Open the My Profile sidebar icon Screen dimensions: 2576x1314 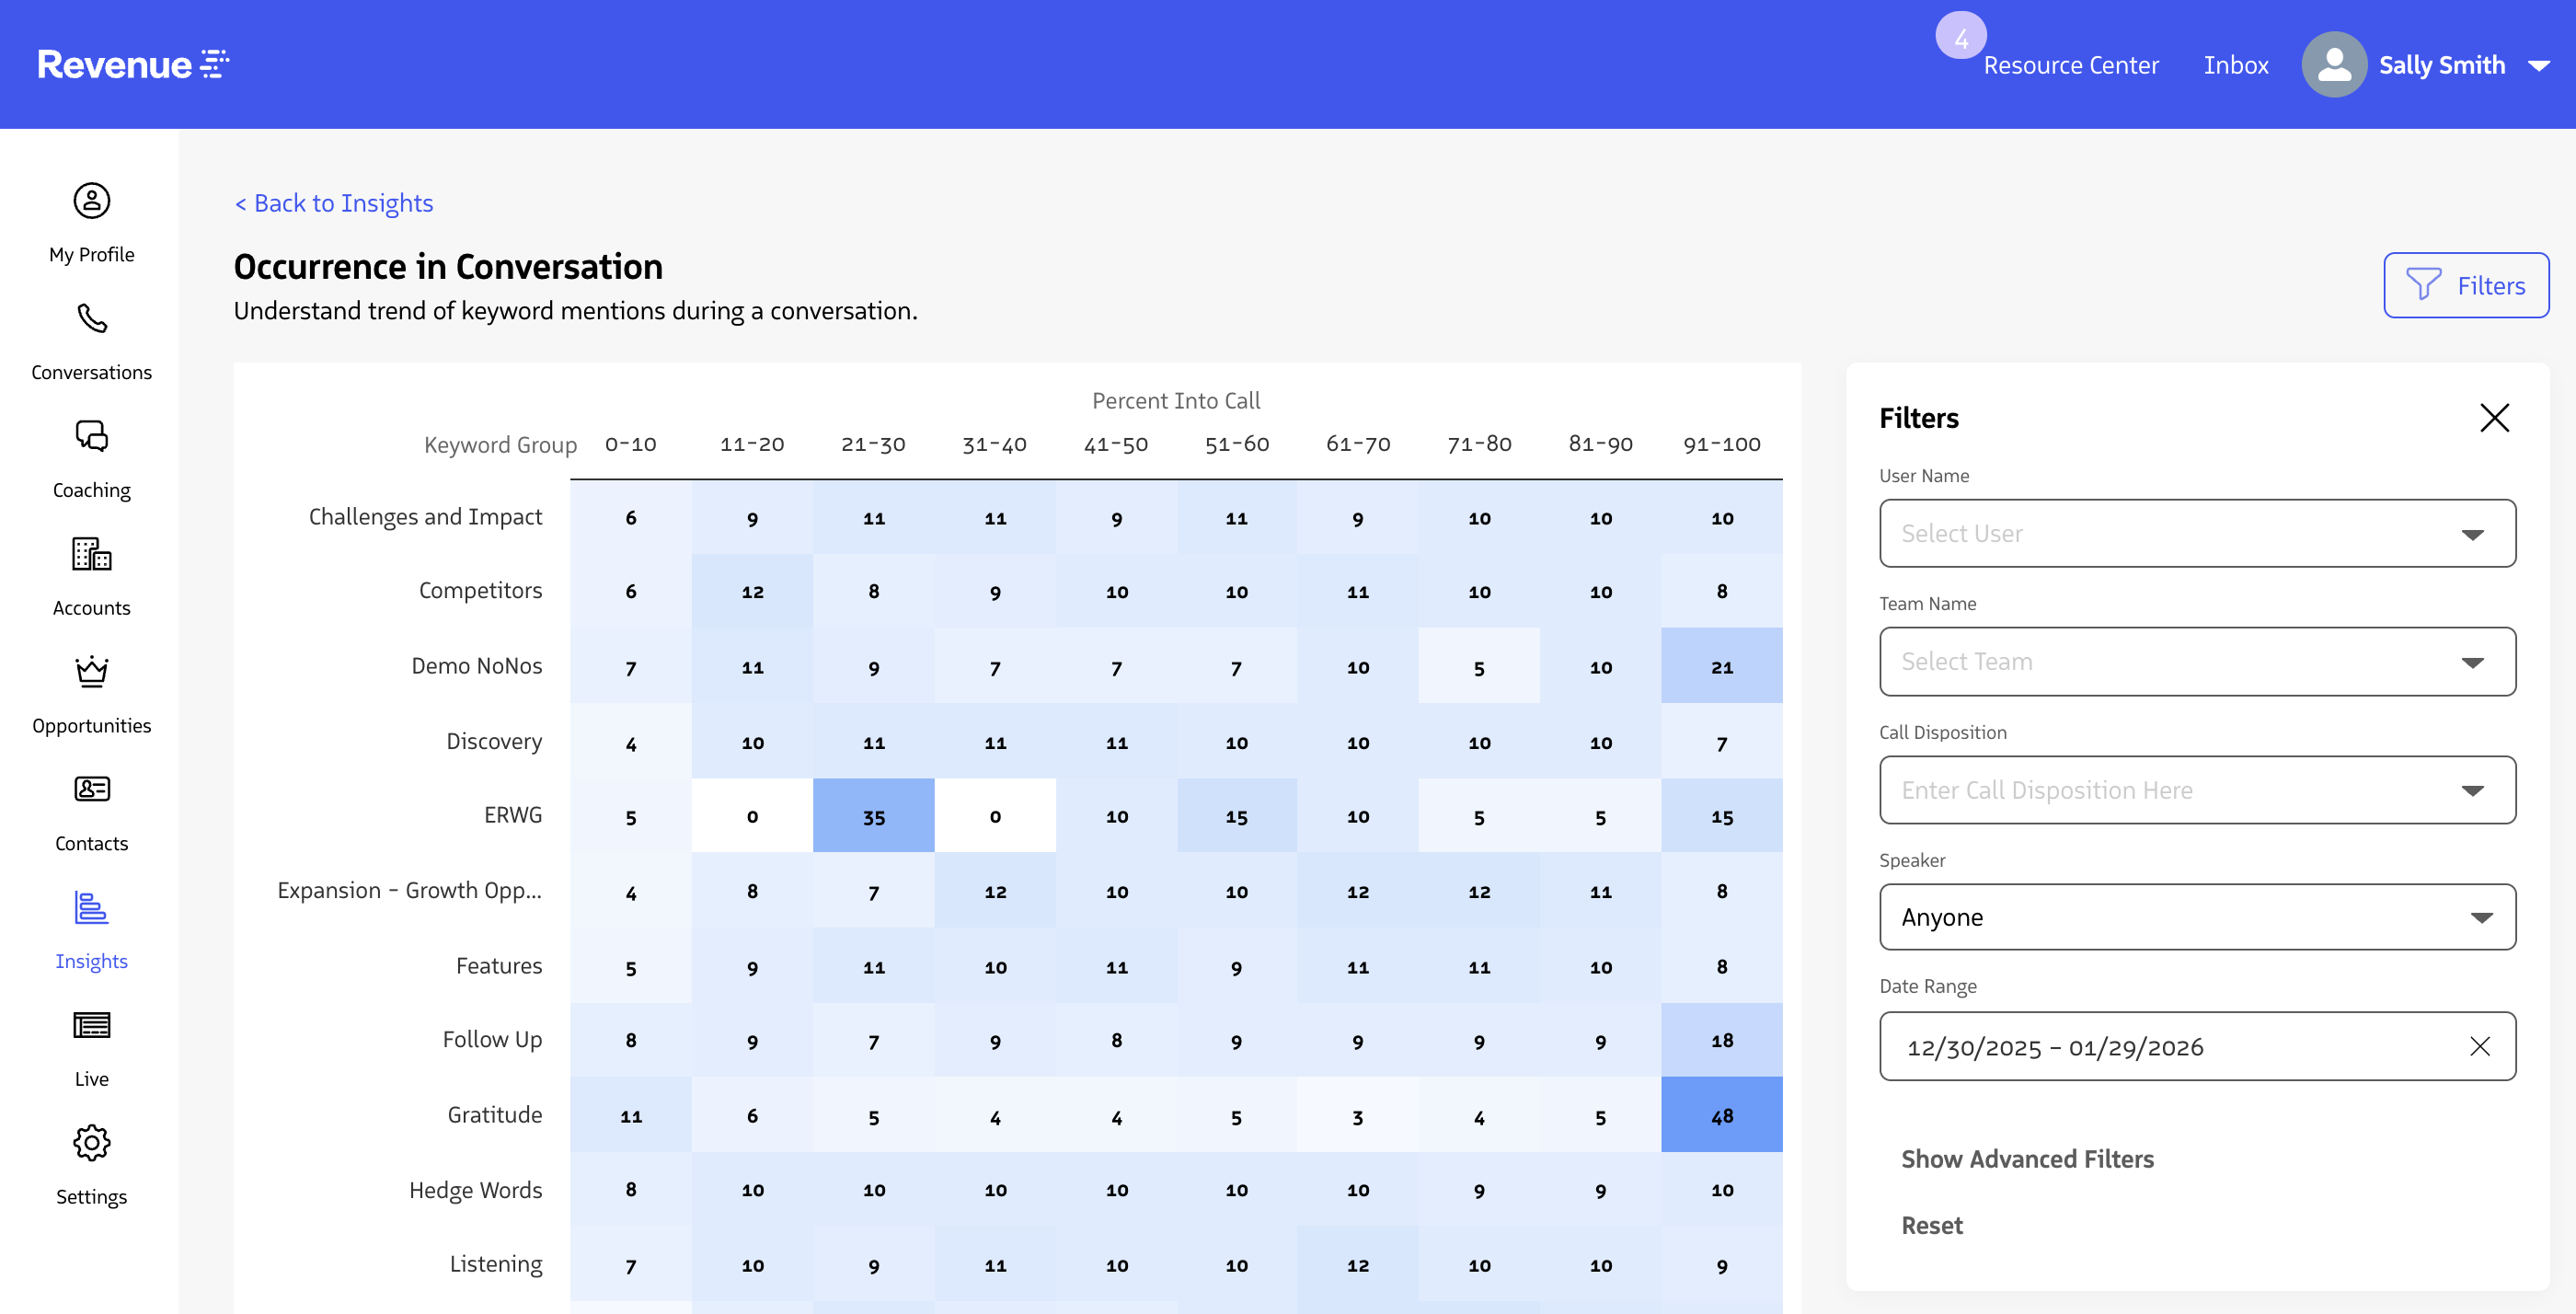(x=91, y=201)
